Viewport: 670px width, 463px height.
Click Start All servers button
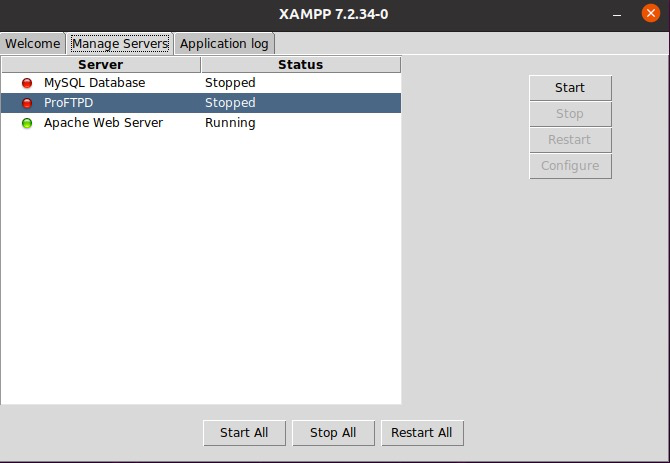coord(244,433)
